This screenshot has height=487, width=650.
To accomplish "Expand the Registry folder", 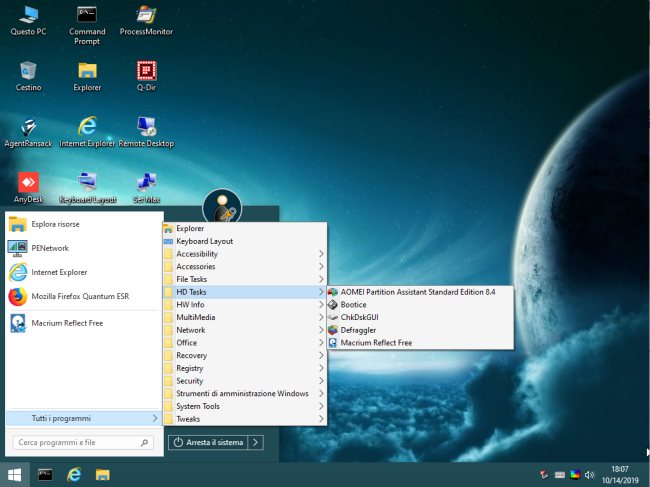I will (245, 368).
